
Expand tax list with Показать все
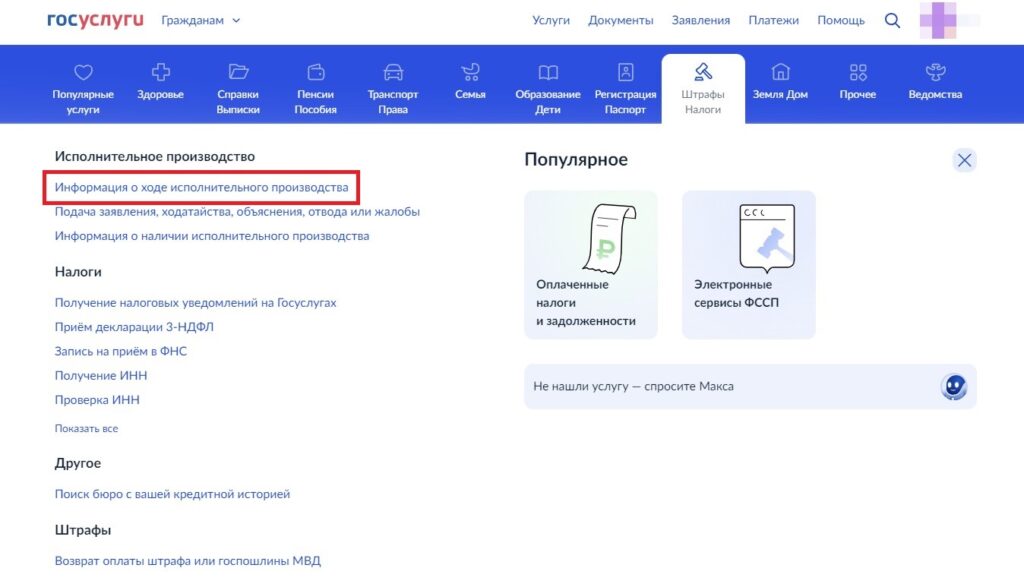coord(86,429)
